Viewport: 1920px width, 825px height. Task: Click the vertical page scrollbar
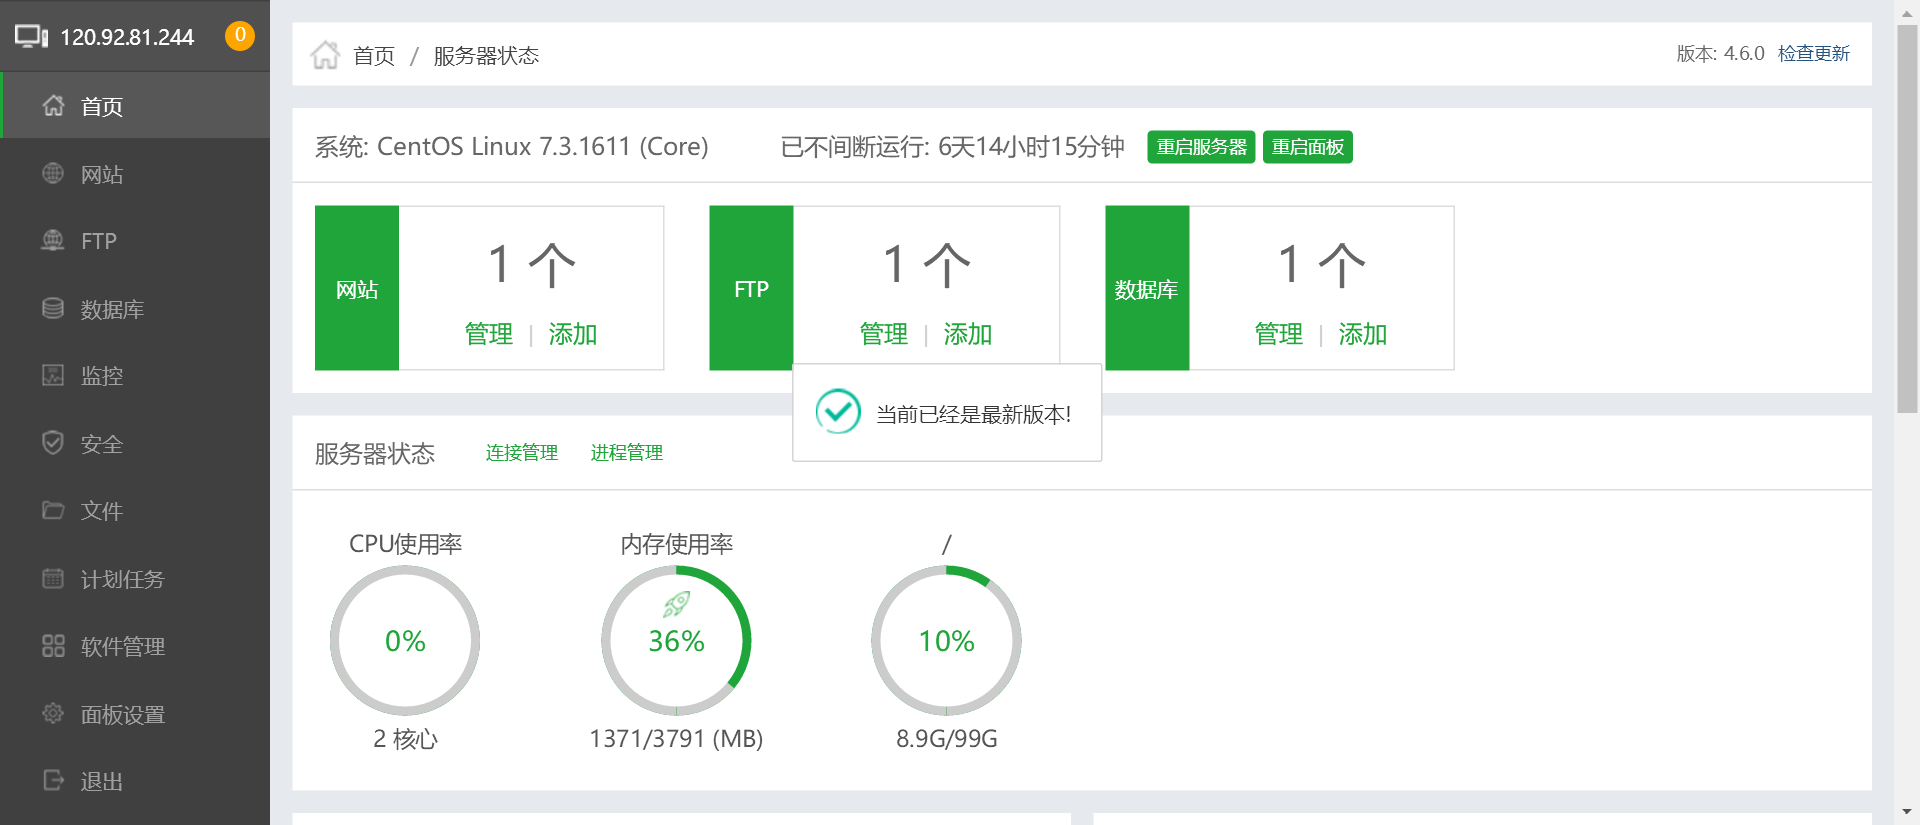point(1907,219)
